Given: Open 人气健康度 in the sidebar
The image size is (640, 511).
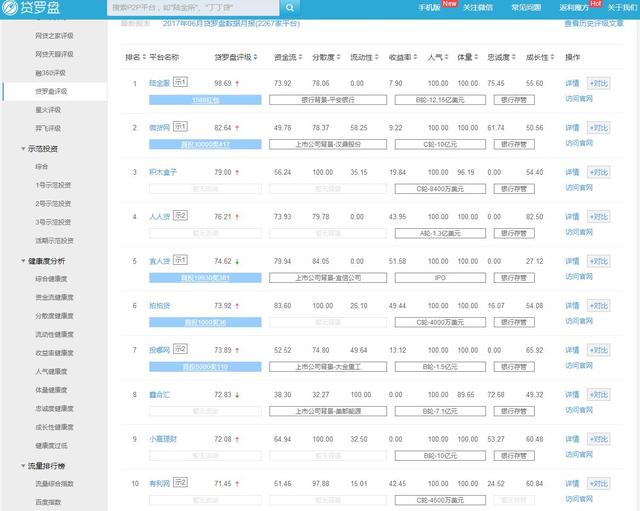Looking at the screenshot, I should tap(51, 372).
